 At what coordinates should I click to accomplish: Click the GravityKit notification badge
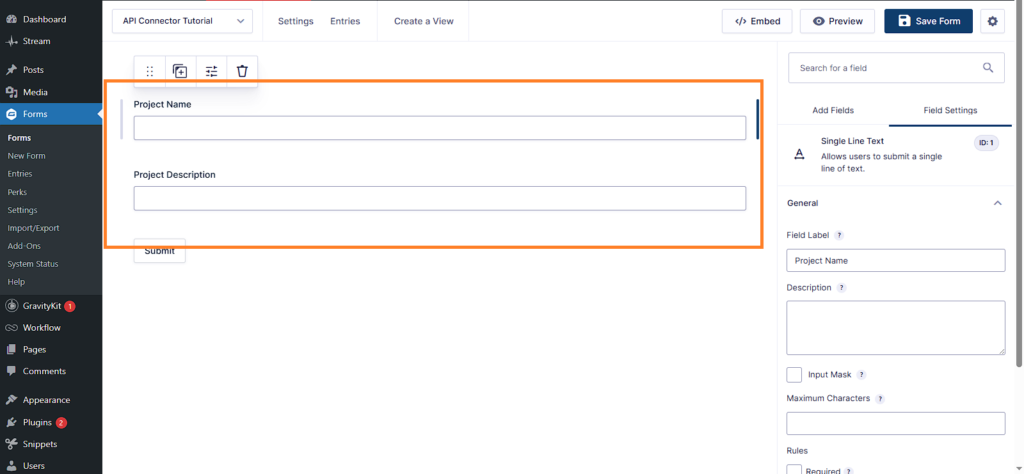click(x=70, y=306)
